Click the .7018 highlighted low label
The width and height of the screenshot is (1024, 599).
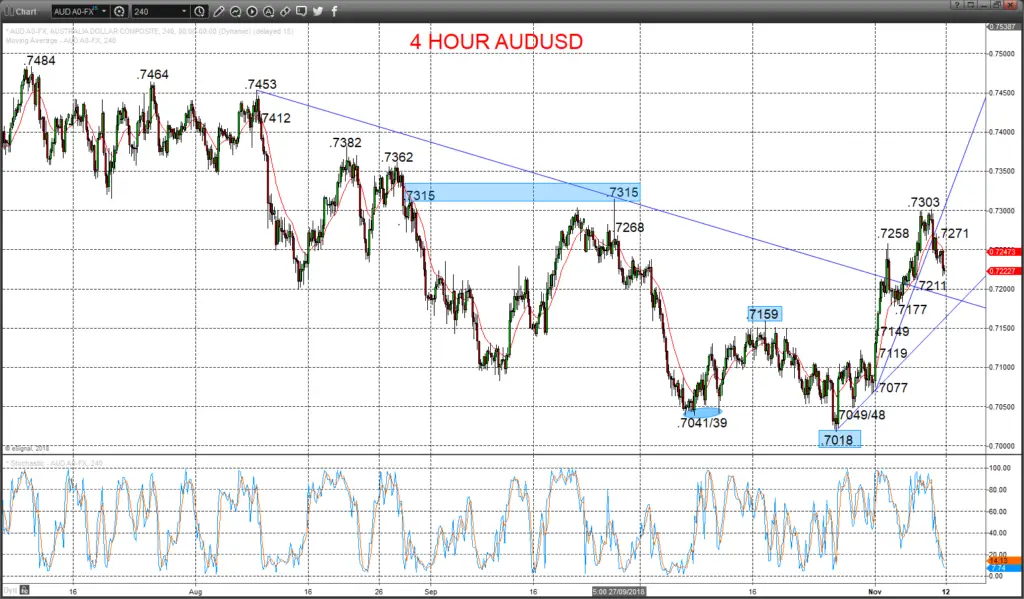pyautogui.click(x=839, y=440)
